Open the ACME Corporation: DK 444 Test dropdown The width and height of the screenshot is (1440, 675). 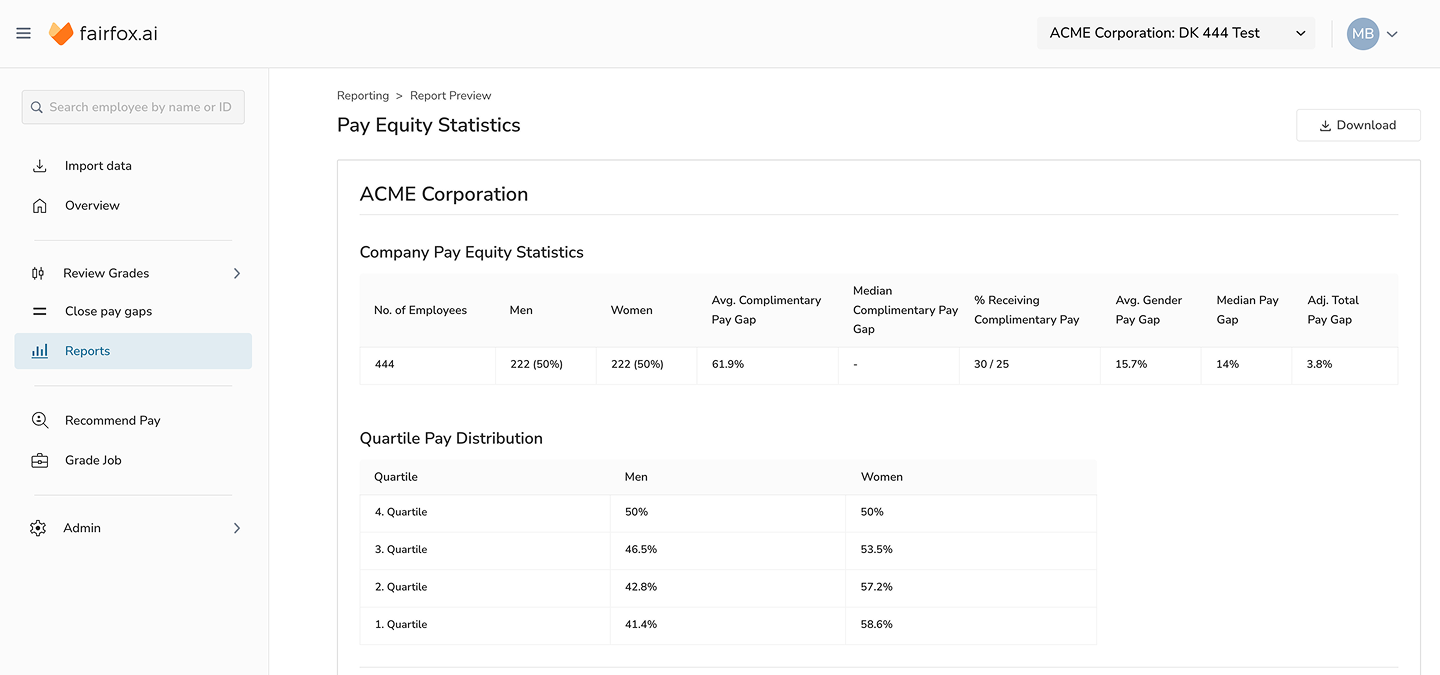tap(1176, 33)
